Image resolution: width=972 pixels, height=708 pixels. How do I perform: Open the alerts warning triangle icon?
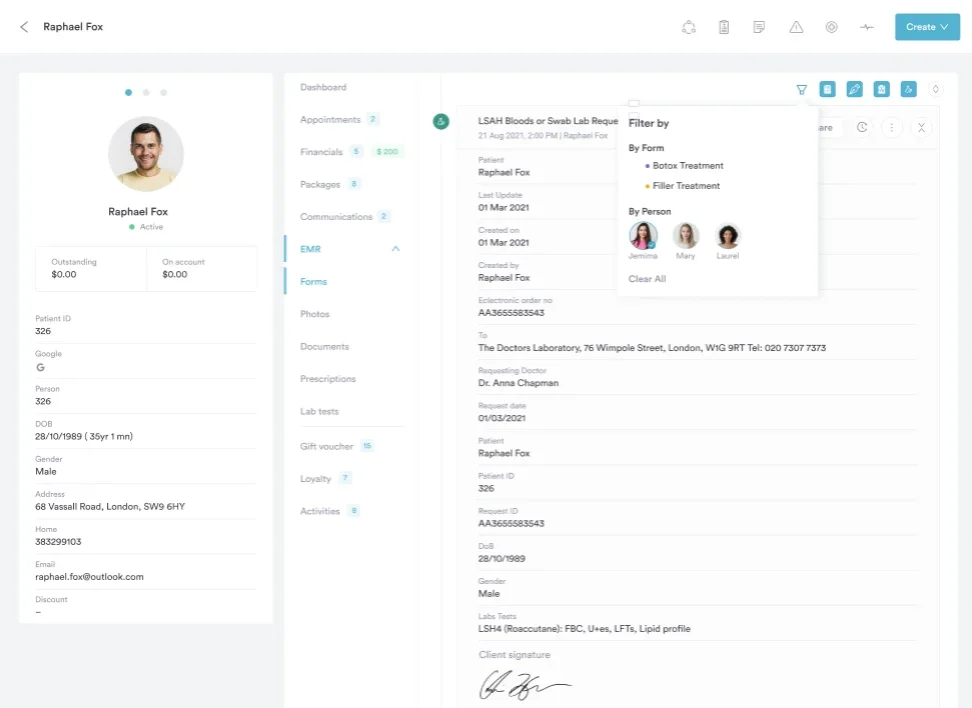point(796,27)
